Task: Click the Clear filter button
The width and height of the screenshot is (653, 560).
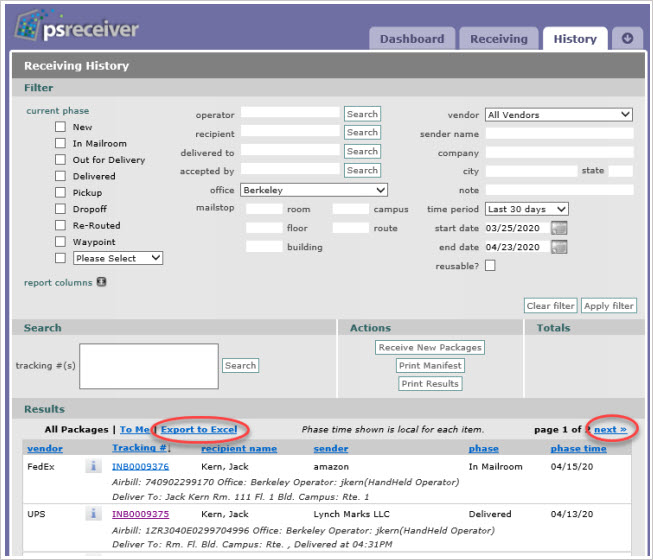Action: tap(551, 306)
